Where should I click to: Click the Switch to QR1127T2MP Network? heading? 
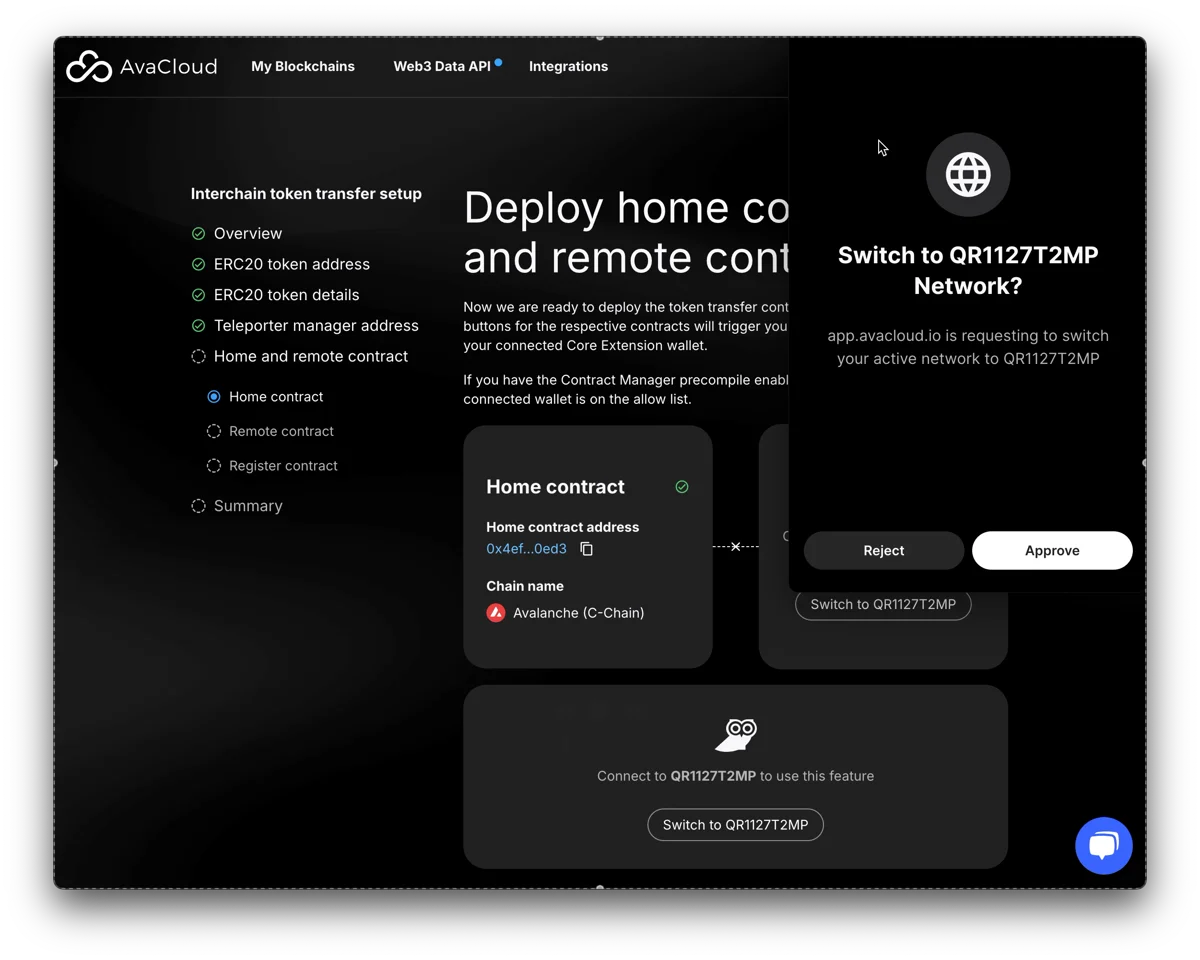[x=968, y=270]
